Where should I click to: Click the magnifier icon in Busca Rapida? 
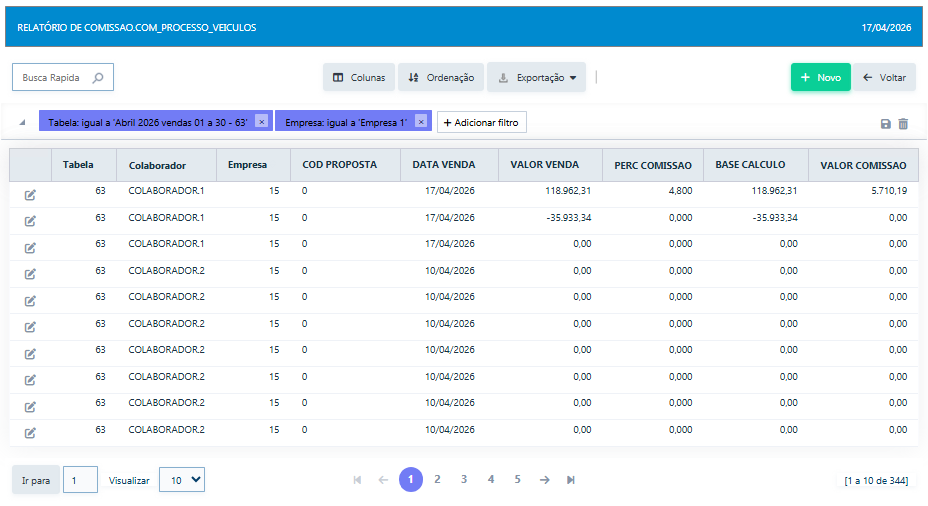click(x=98, y=78)
